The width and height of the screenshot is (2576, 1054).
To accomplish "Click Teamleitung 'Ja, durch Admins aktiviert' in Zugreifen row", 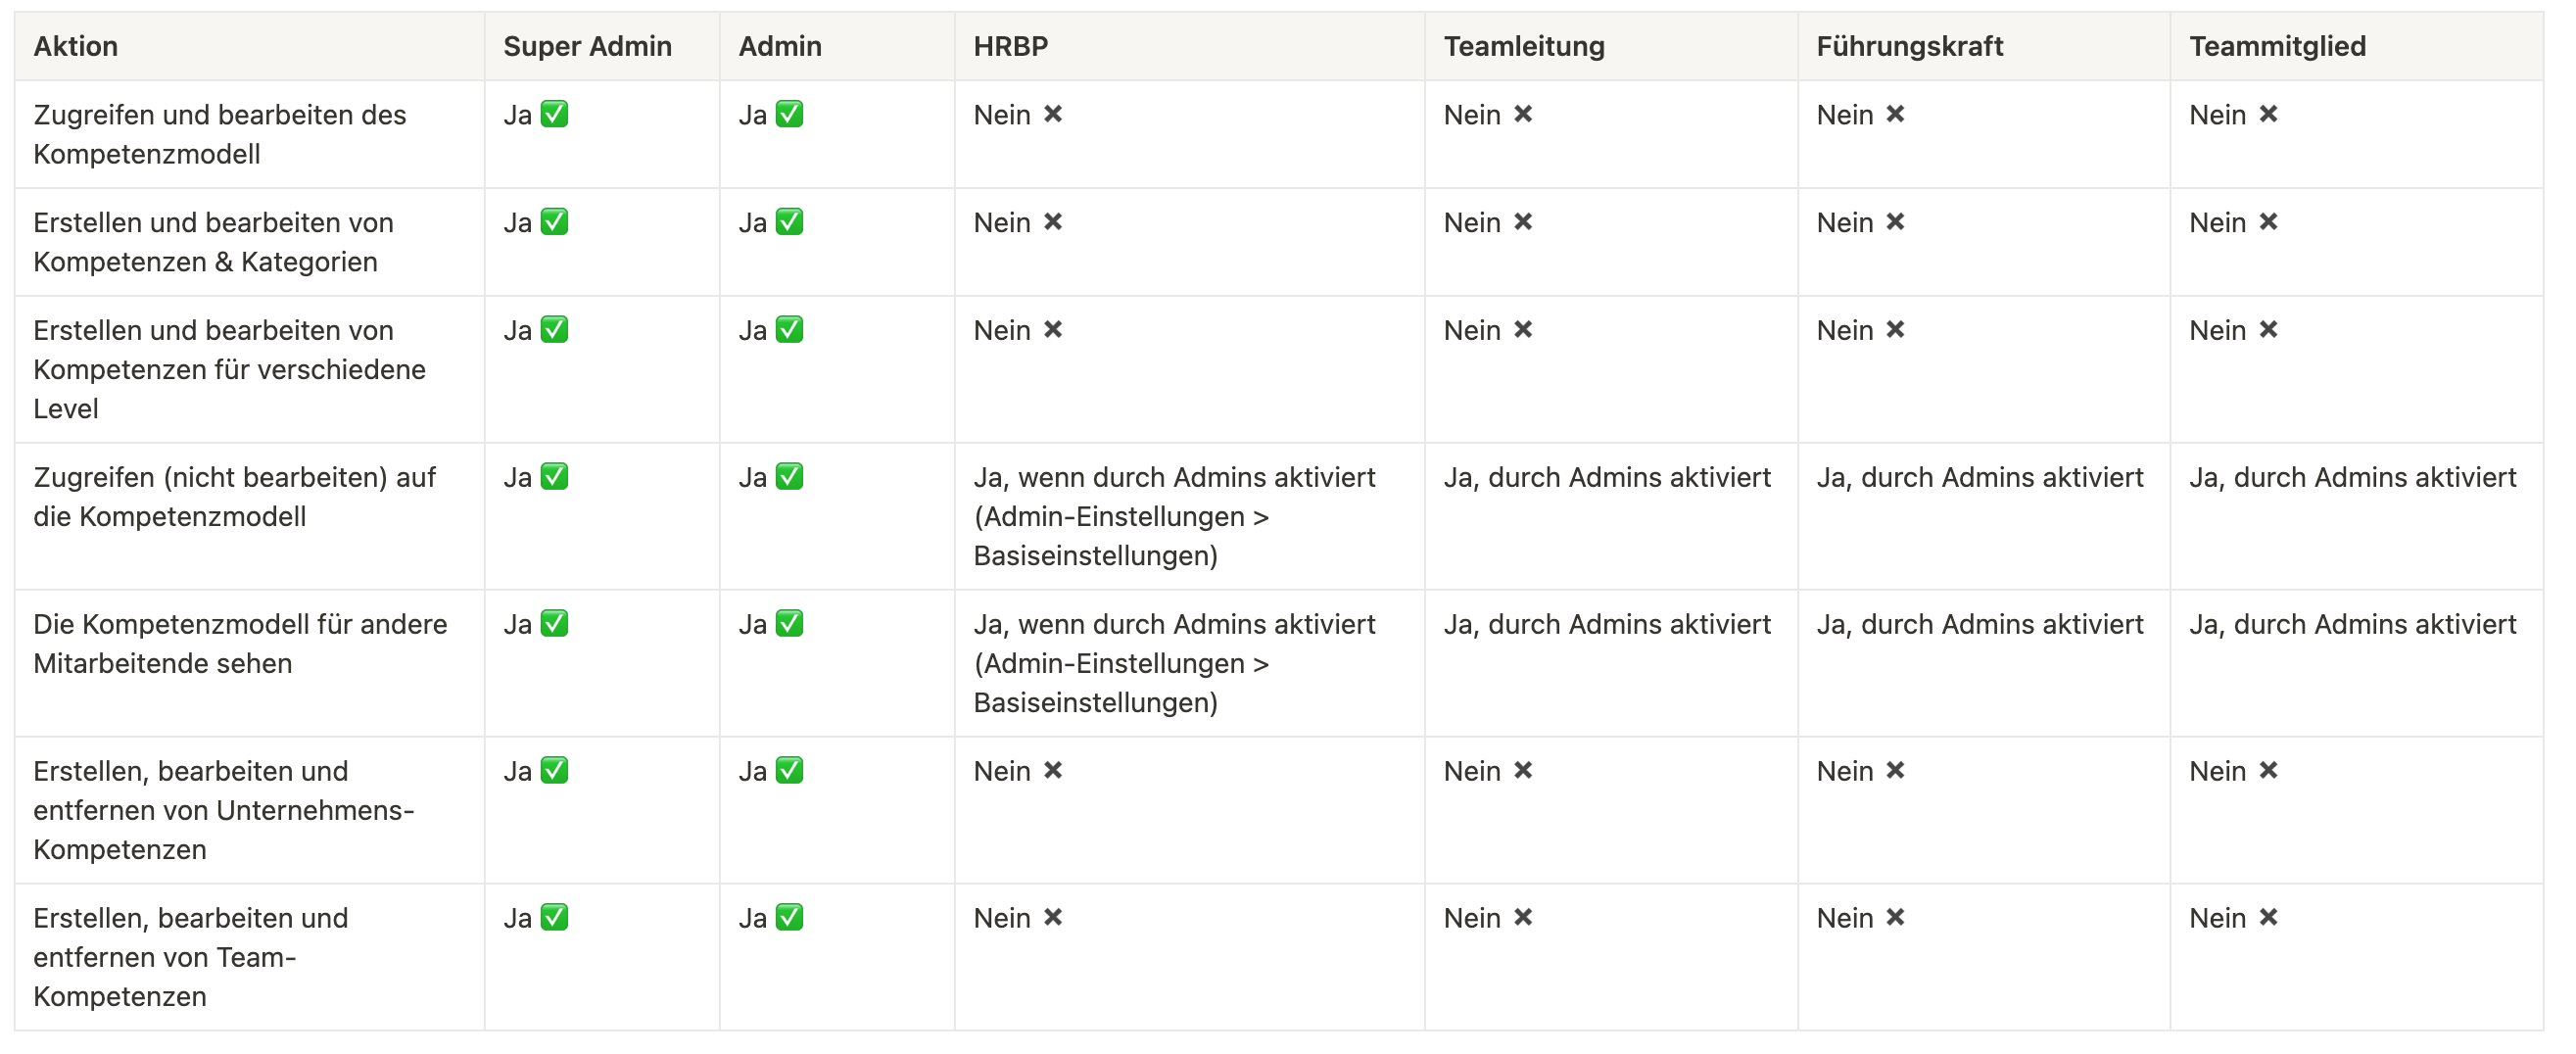I will coord(1607,477).
